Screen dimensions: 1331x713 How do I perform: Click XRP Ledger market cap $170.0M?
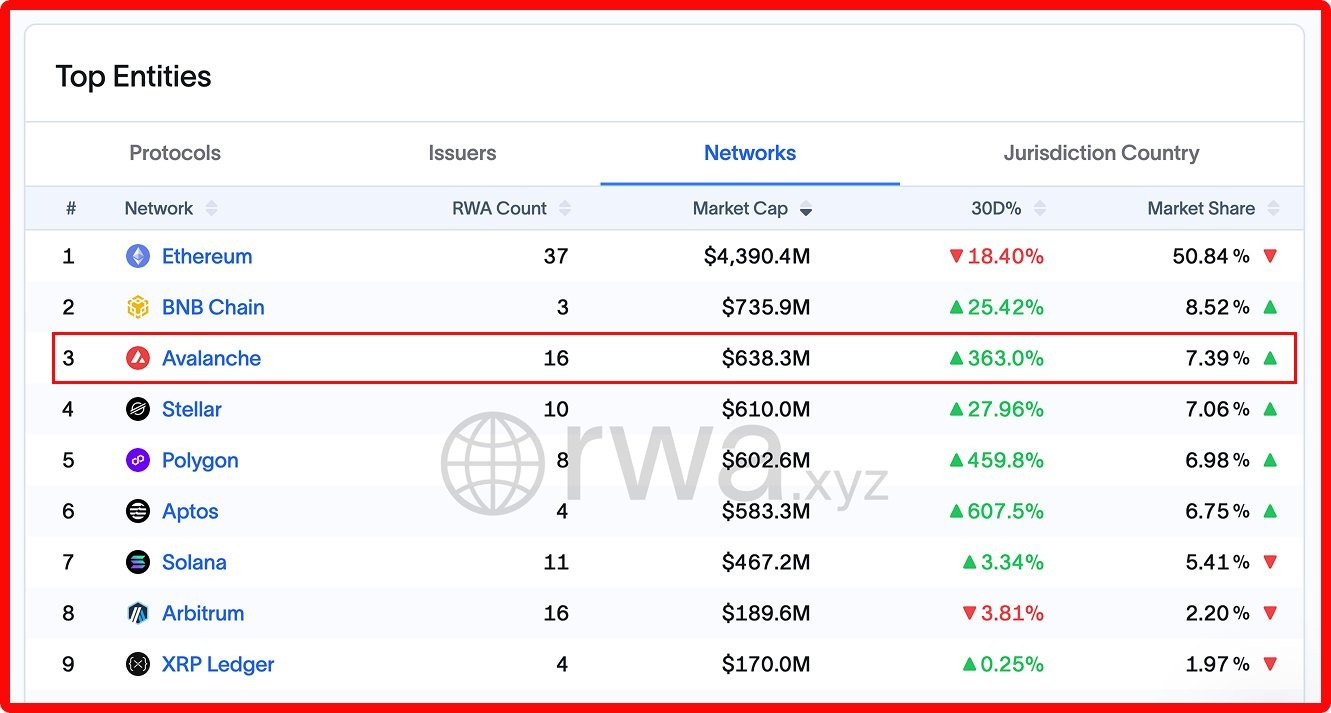766,664
